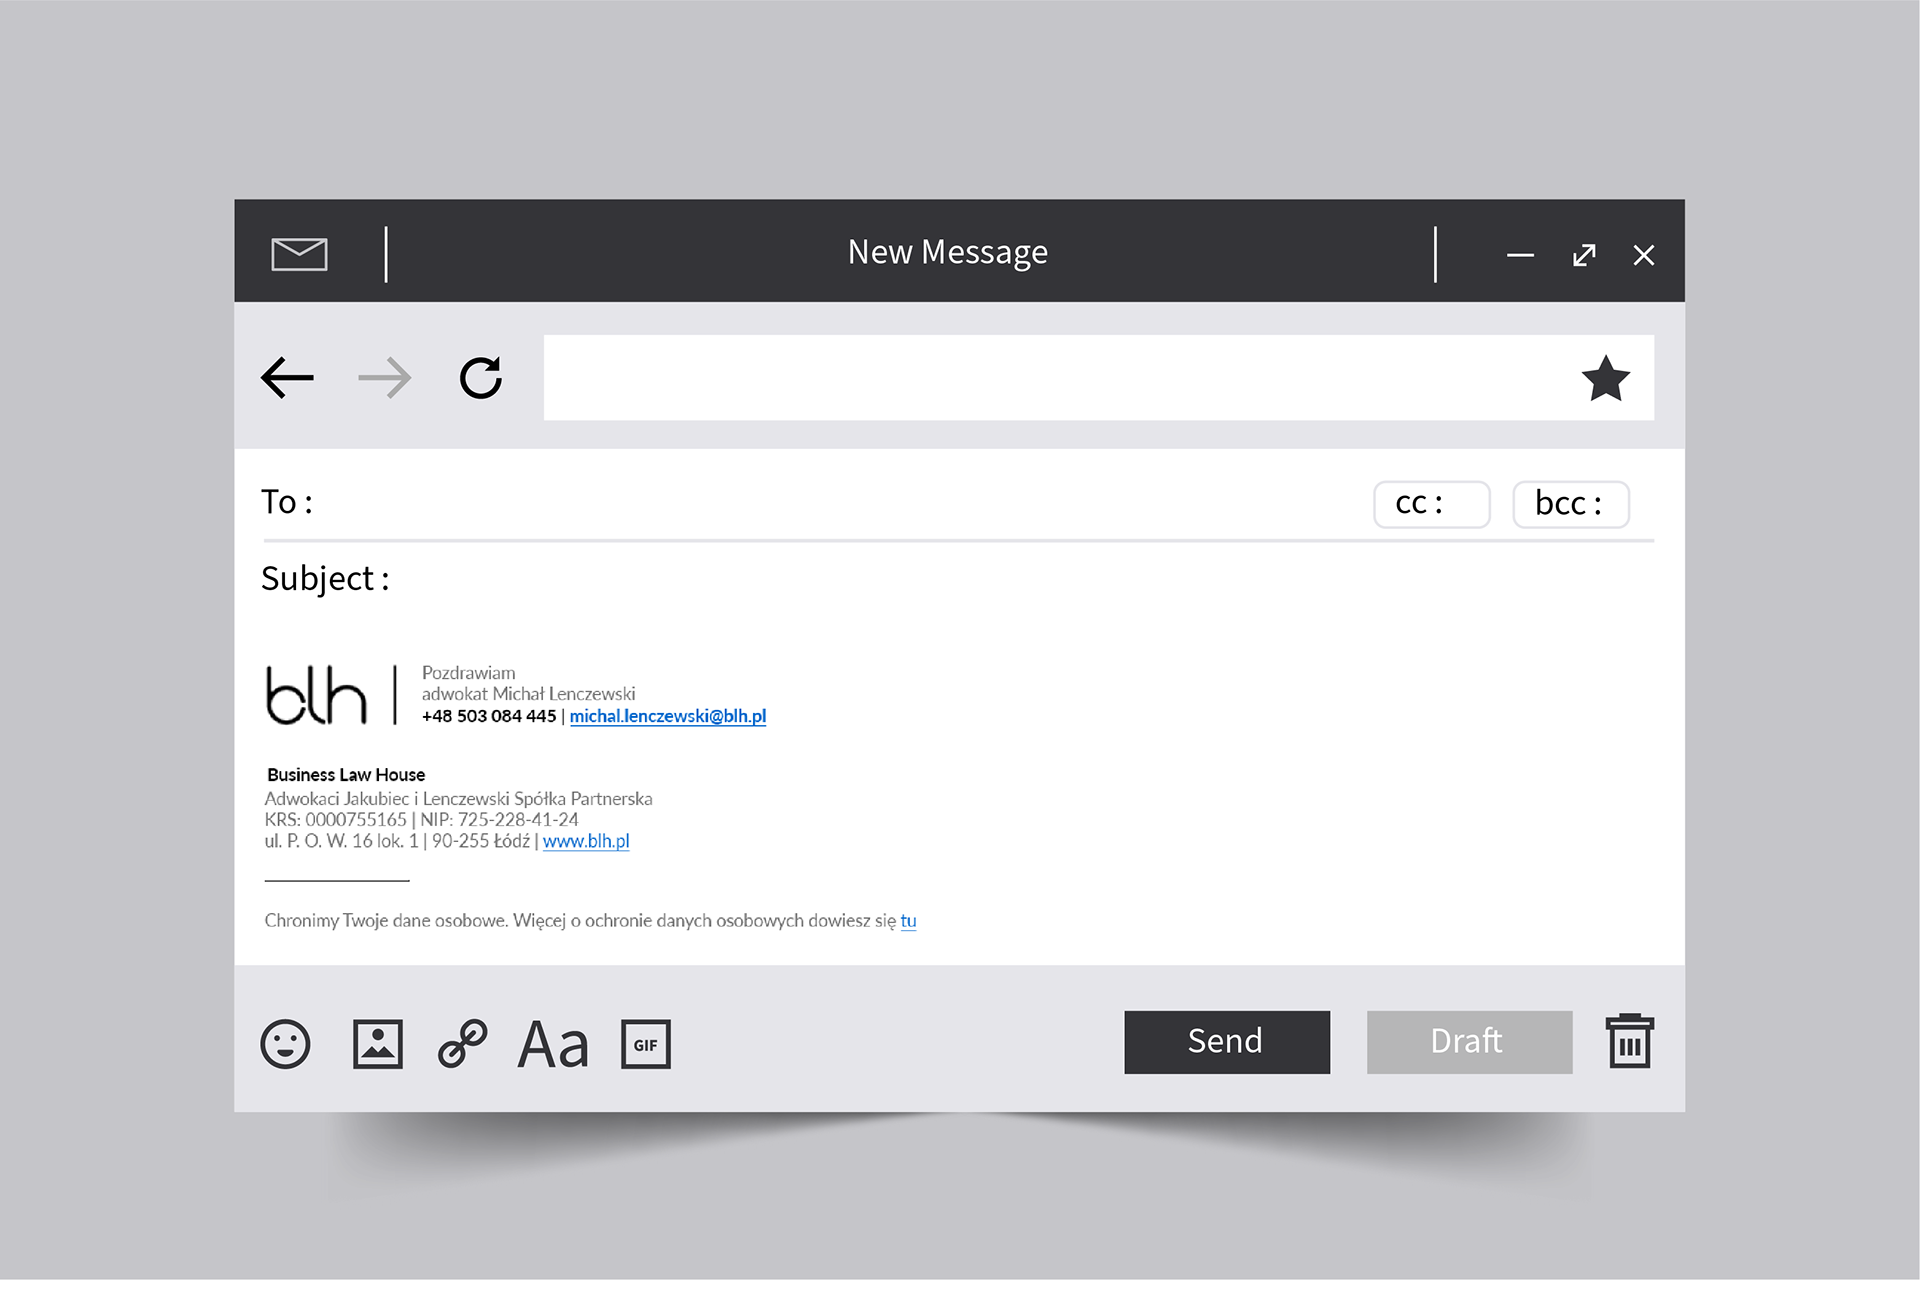Expand the New Message window to fullscreen
The height and width of the screenshot is (1300, 1920).
point(1584,255)
